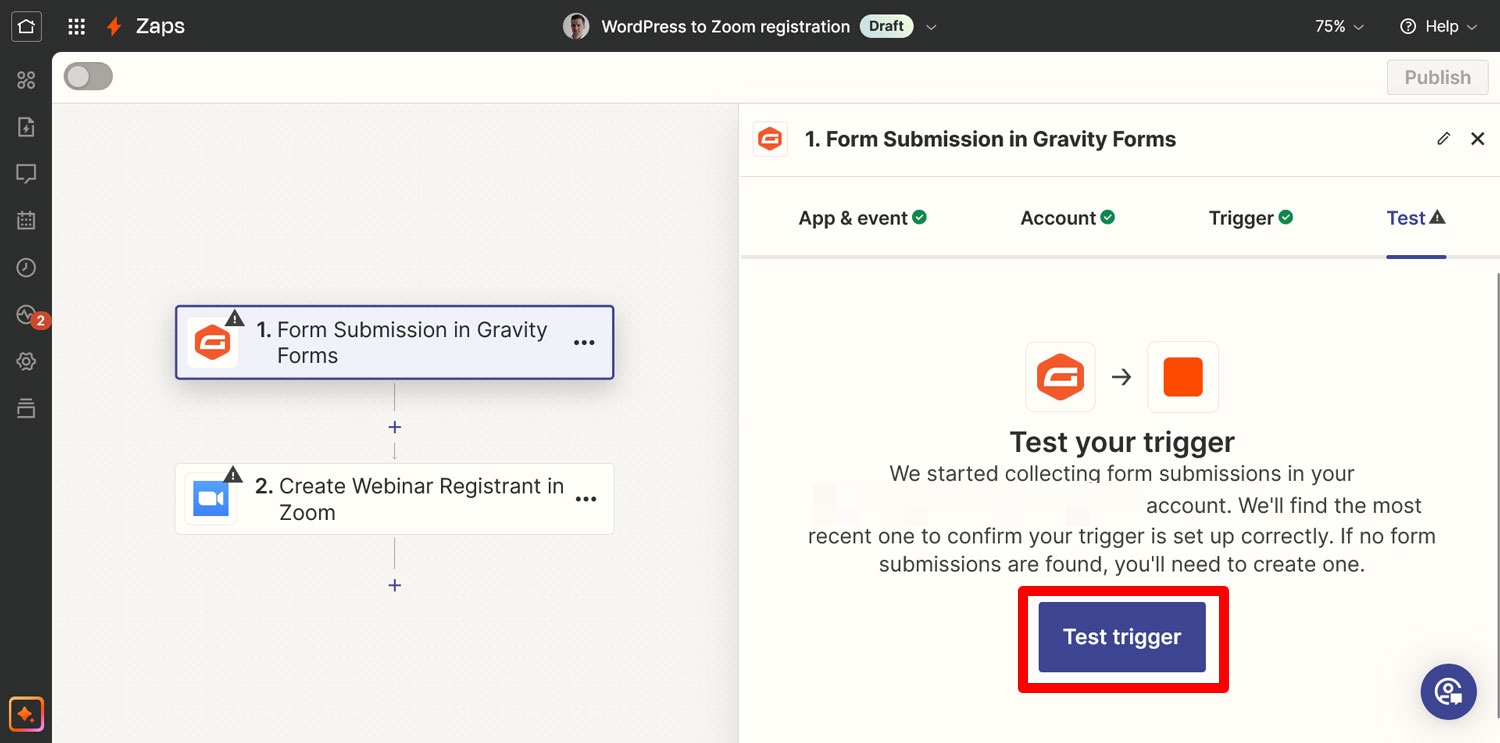The height and width of the screenshot is (743, 1500).
Task: Switch to the Account tab
Action: (x=1067, y=218)
